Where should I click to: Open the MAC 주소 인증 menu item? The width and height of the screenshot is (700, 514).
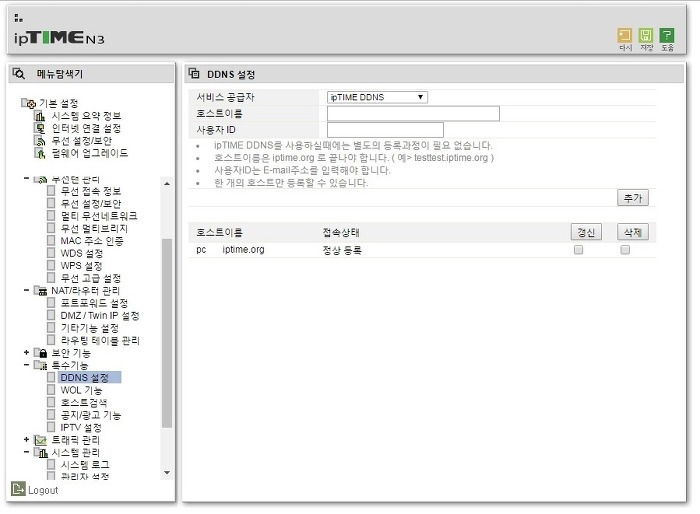[92, 241]
